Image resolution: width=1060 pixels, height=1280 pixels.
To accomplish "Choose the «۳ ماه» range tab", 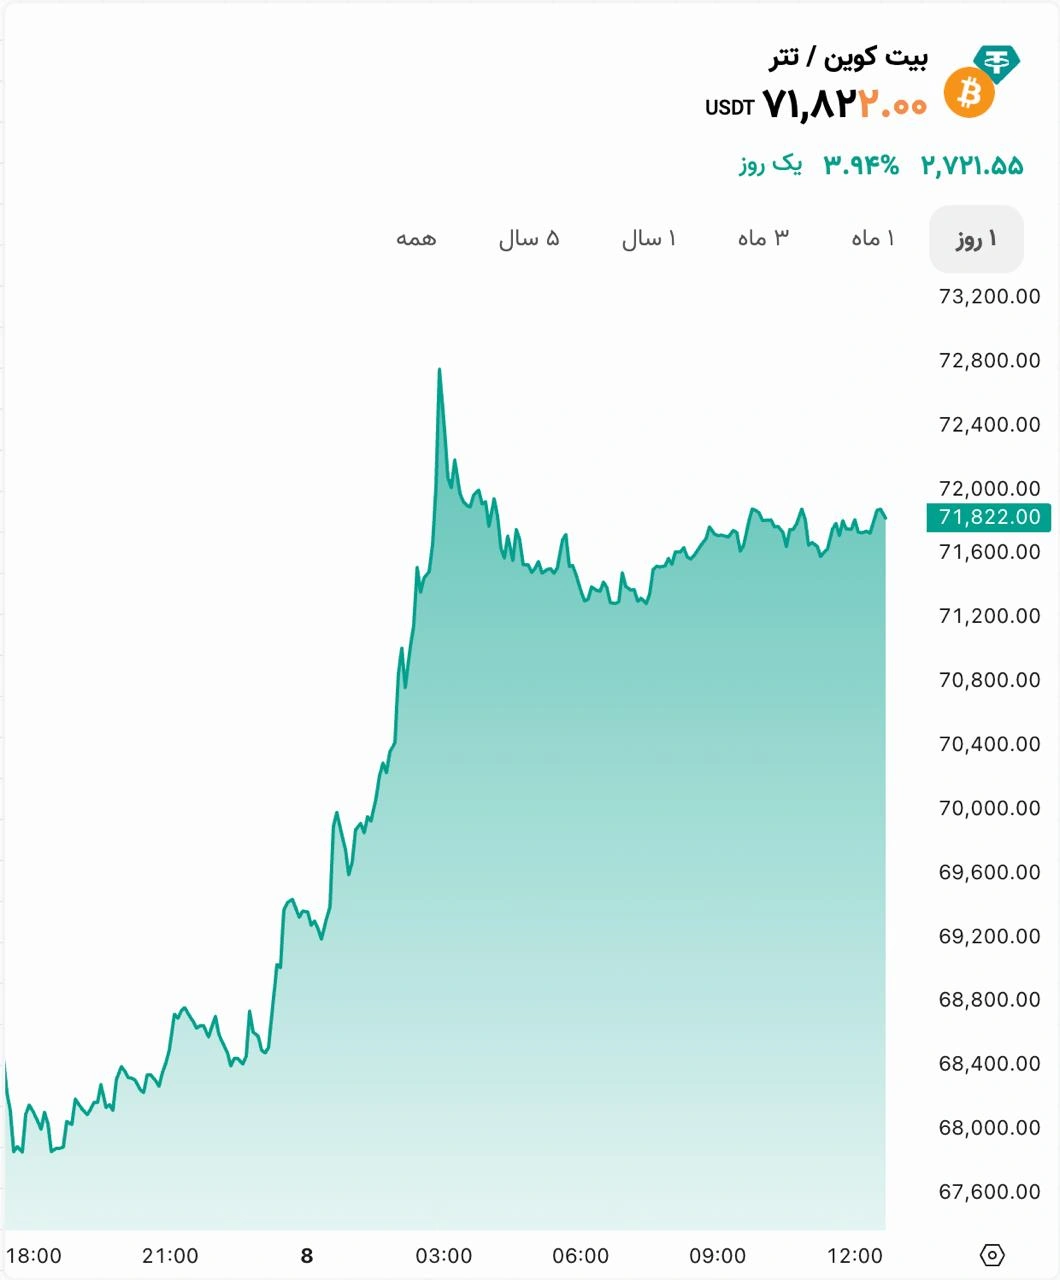I will point(763,239).
